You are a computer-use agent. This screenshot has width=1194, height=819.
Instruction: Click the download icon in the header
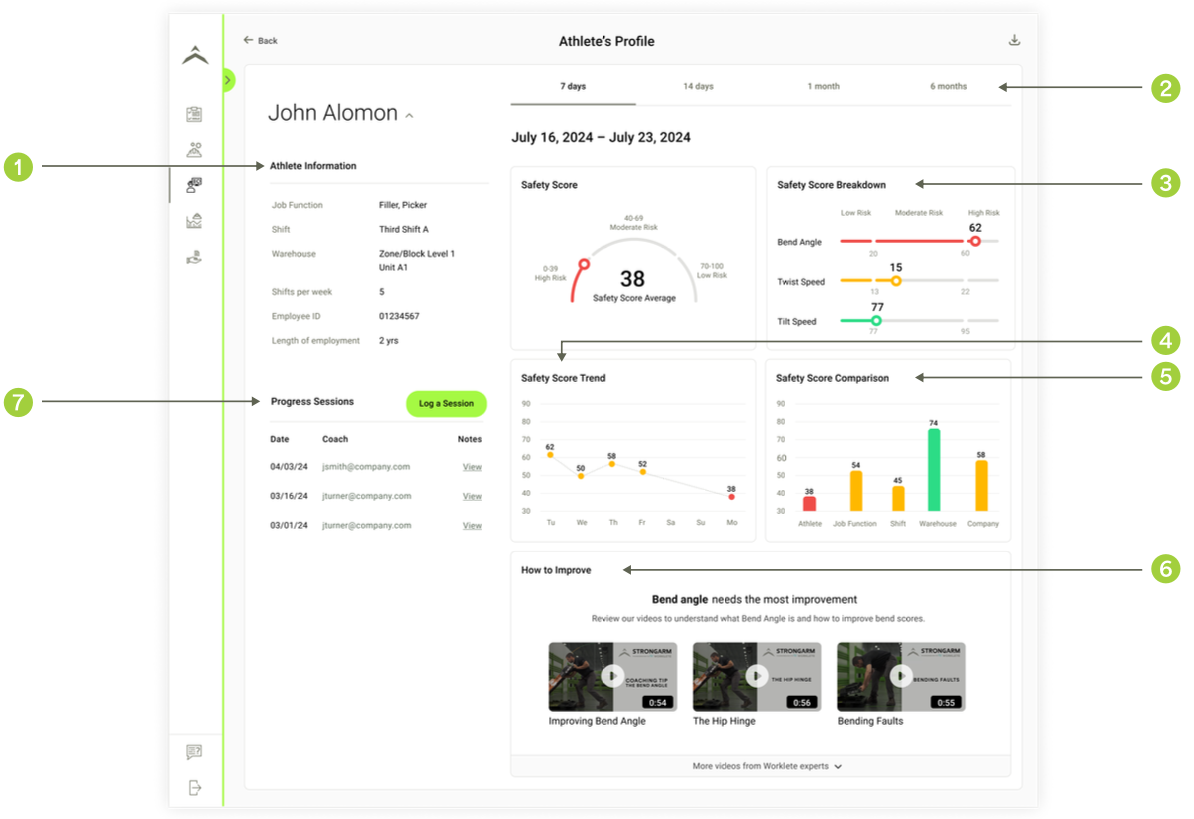(1014, 41)
